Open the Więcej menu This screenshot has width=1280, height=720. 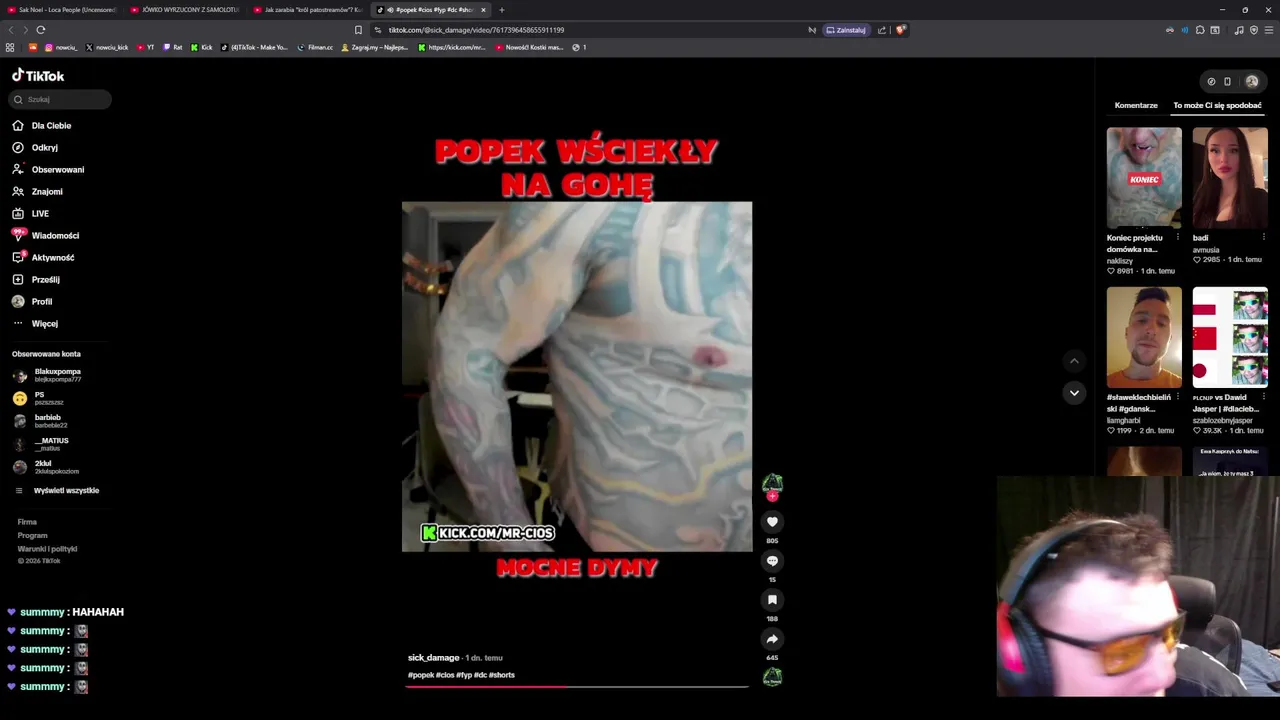click(x=35, y=324)
